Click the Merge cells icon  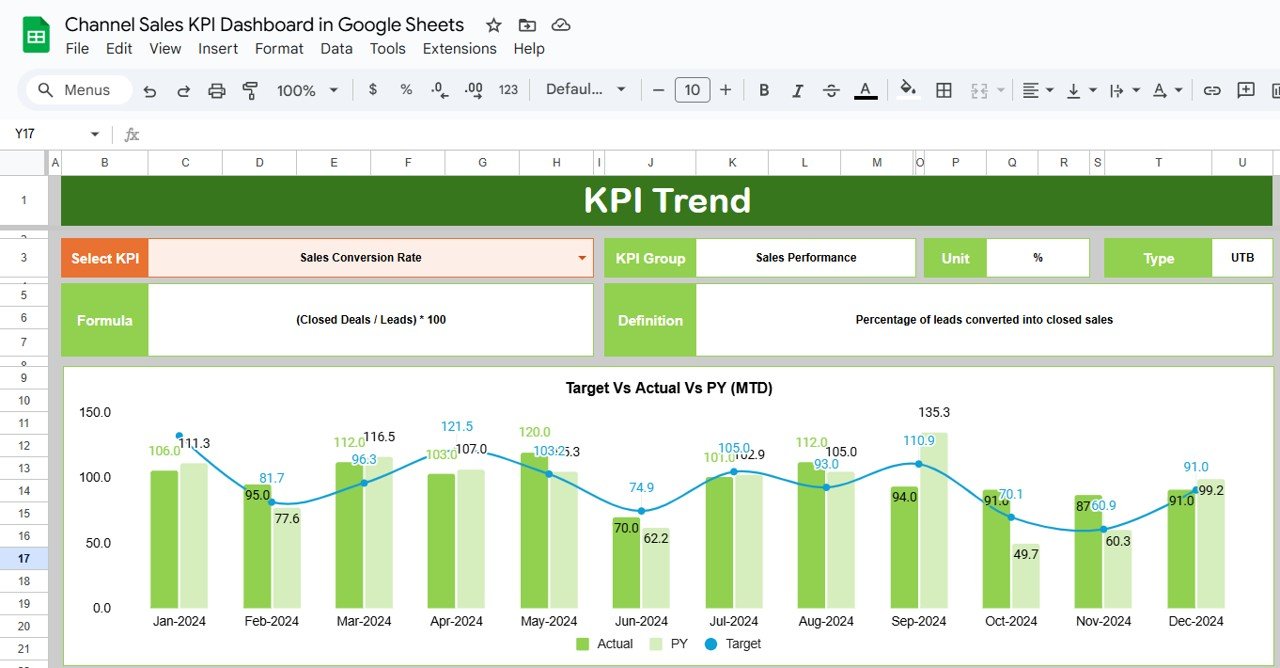click(978, 90)
